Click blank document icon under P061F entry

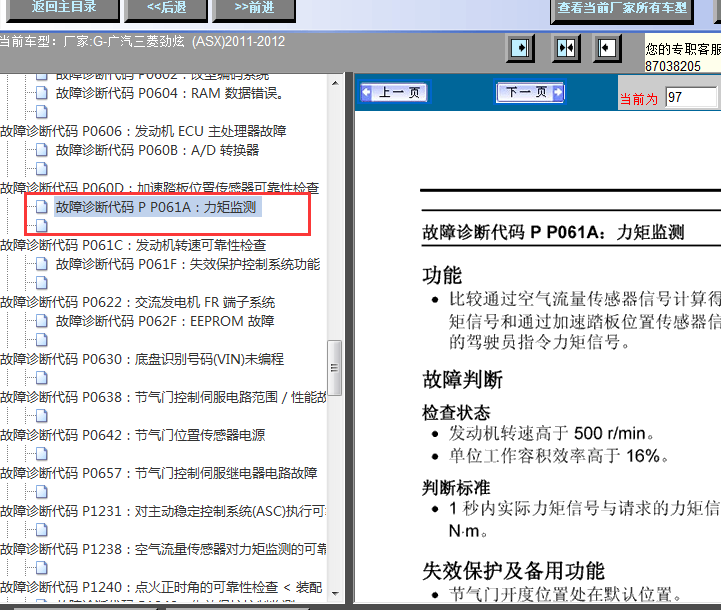[x=42, y=283]
